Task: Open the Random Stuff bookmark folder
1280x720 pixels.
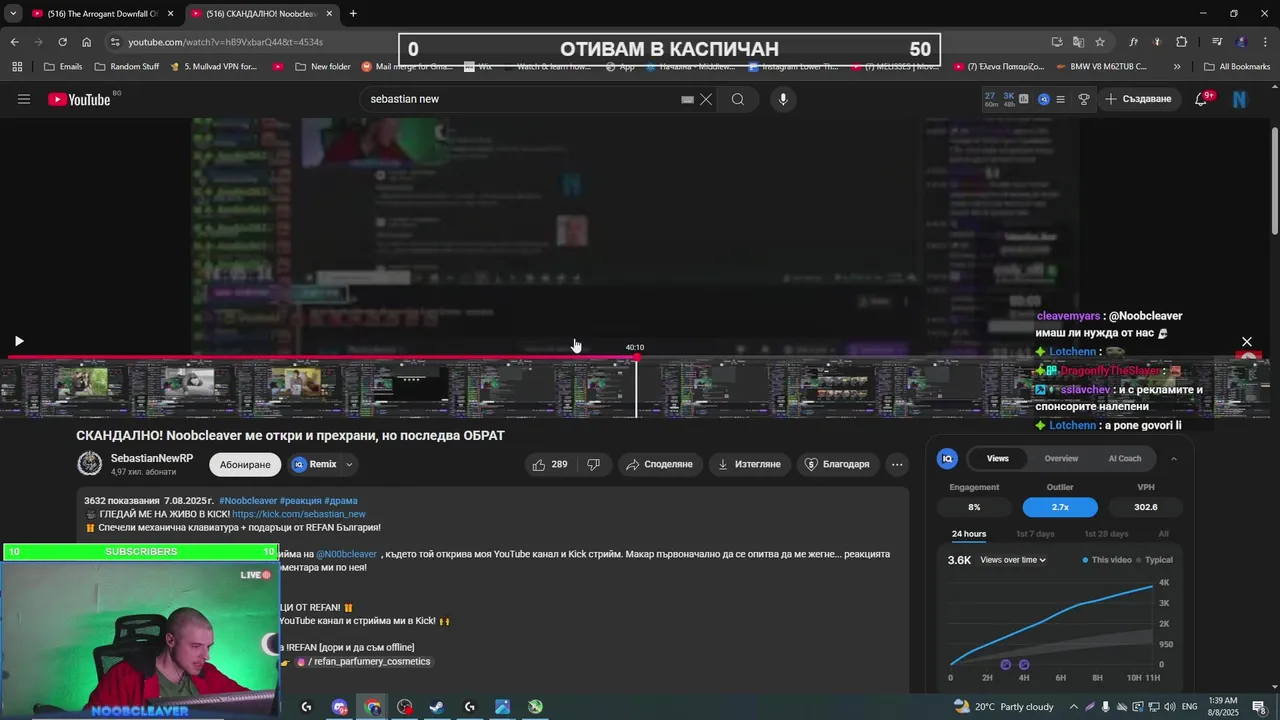Action: click(127, 67)
